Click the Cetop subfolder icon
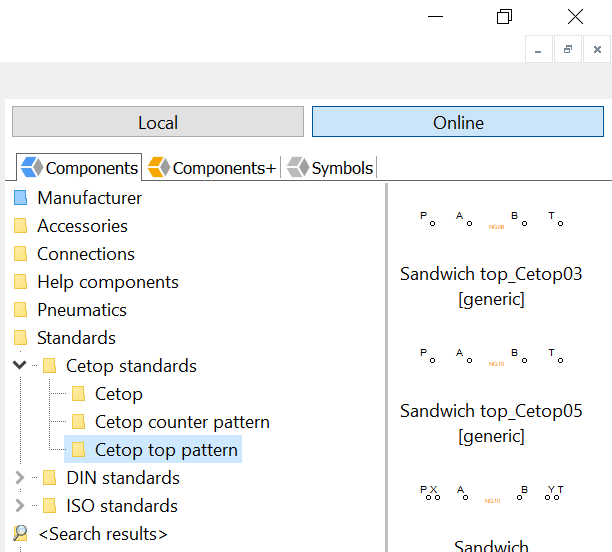The width and height of the screenshot is (612, 552). click(x=78, y=394)
